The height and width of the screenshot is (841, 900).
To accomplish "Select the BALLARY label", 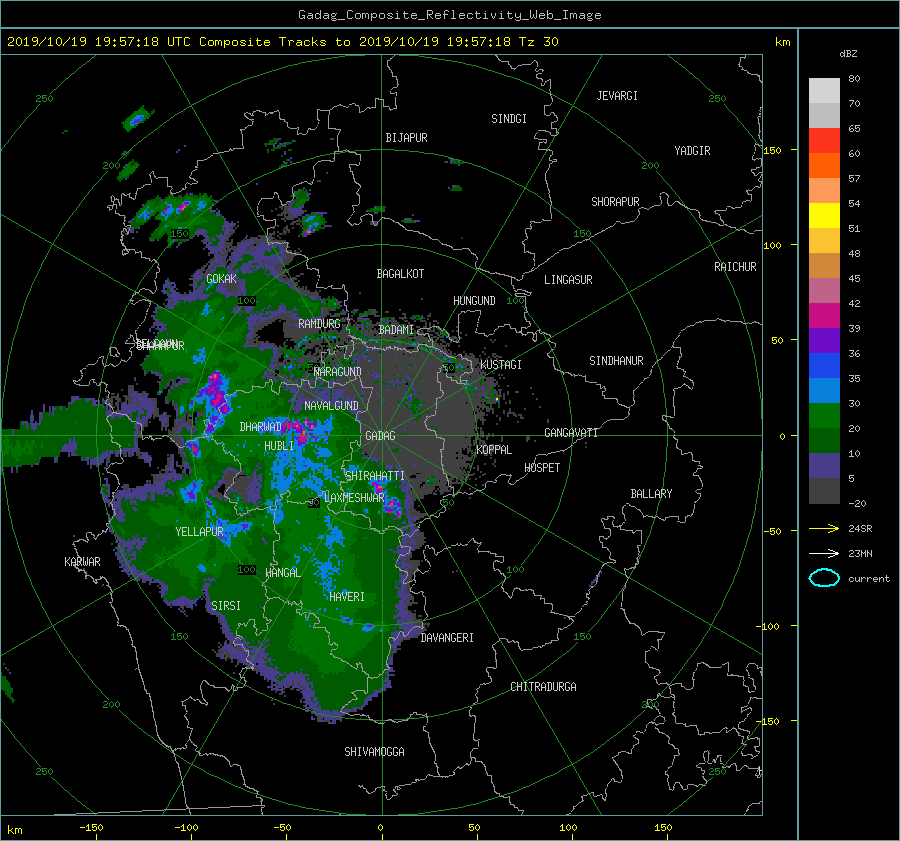I will pos(651,494).
